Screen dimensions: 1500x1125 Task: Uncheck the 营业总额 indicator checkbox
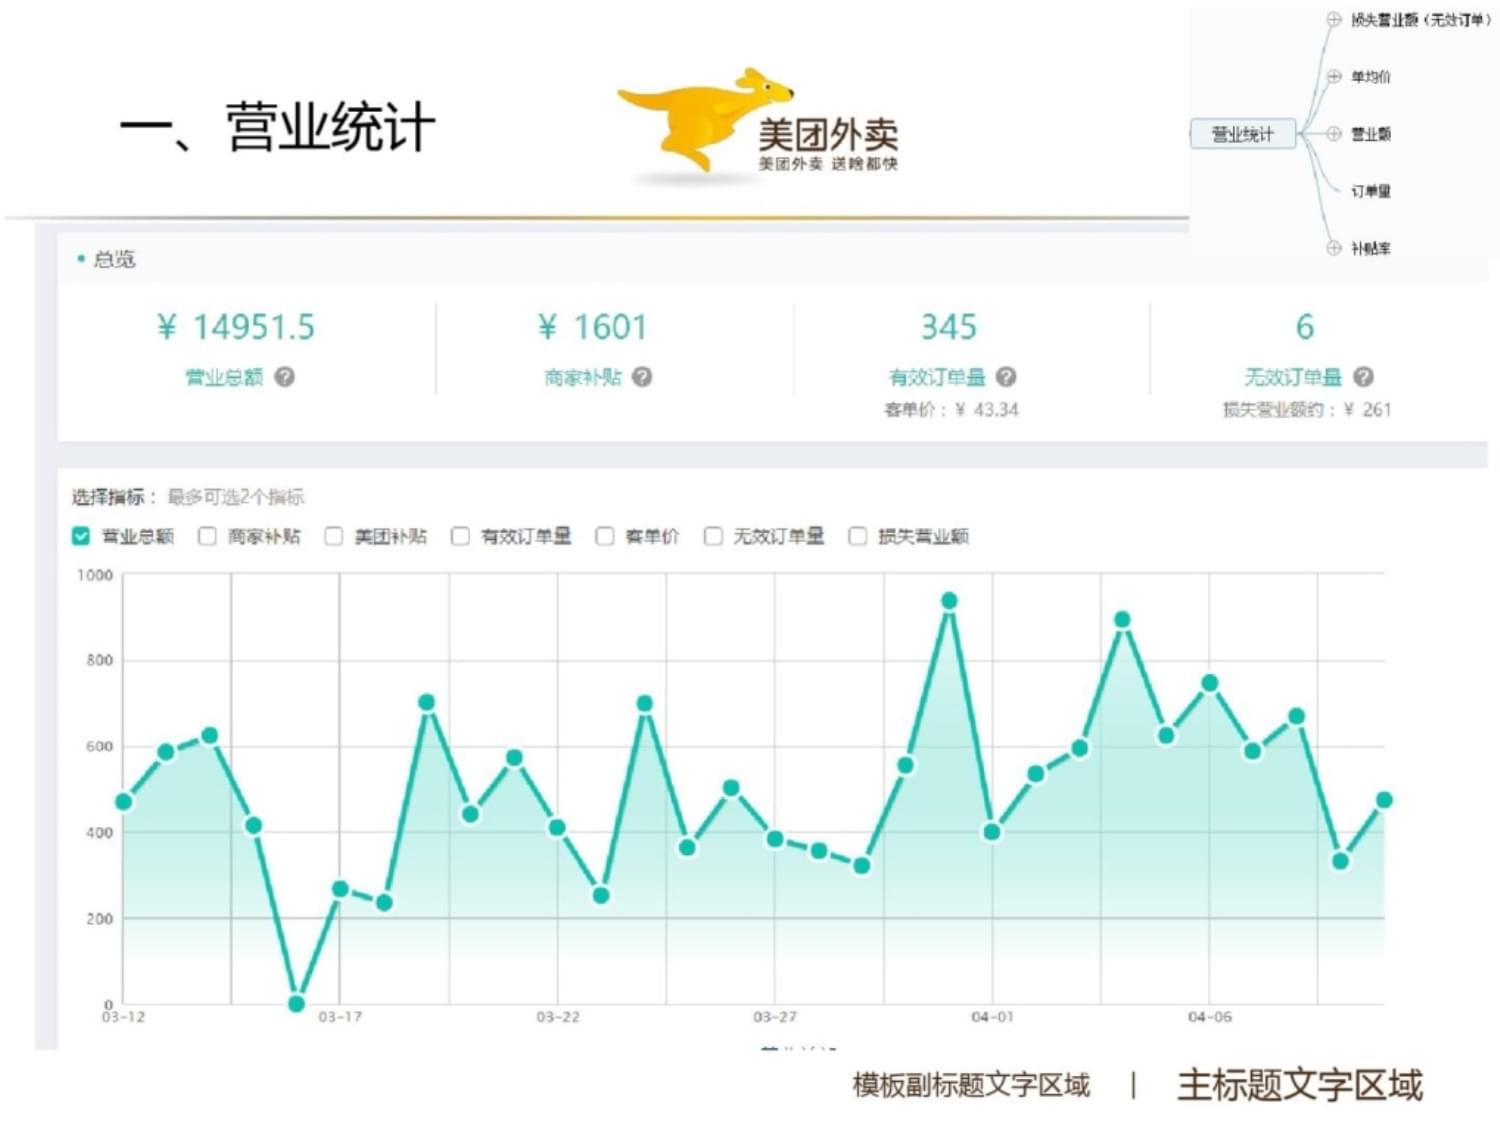pyautogui.click(x=81, y=536)
